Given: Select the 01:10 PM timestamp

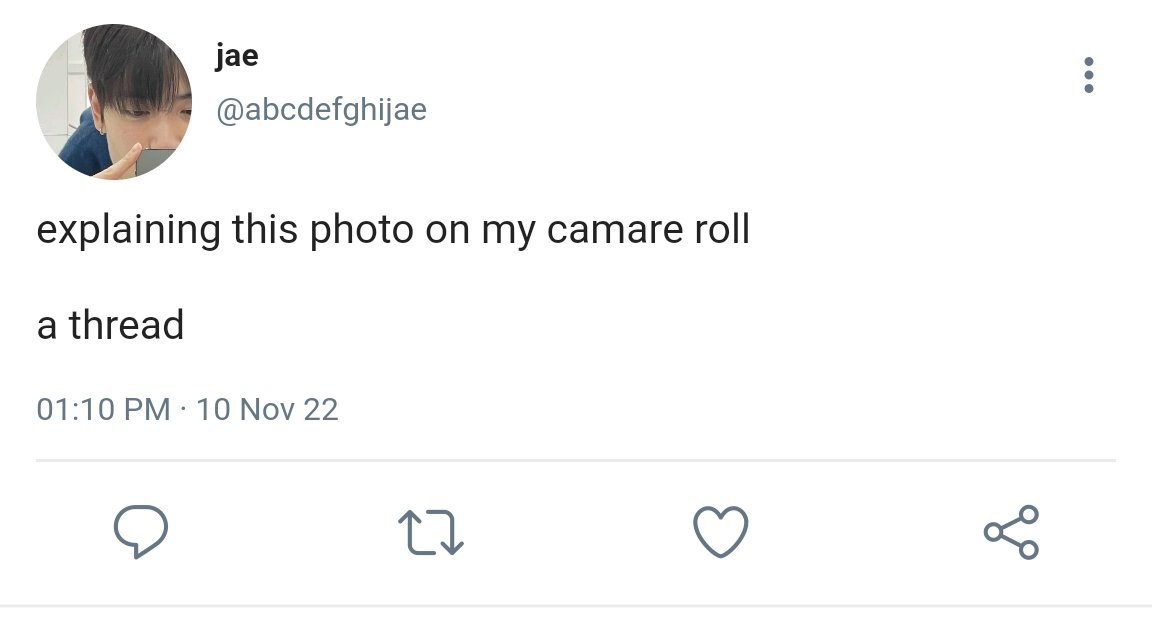Looking at the screenshot, I should click(104, 409).
